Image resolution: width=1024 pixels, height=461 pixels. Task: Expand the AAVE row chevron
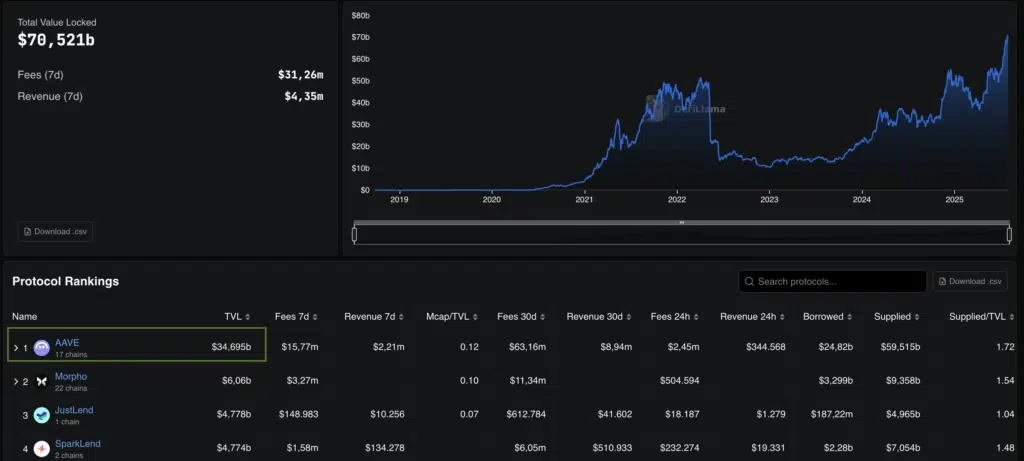point(15,348)
